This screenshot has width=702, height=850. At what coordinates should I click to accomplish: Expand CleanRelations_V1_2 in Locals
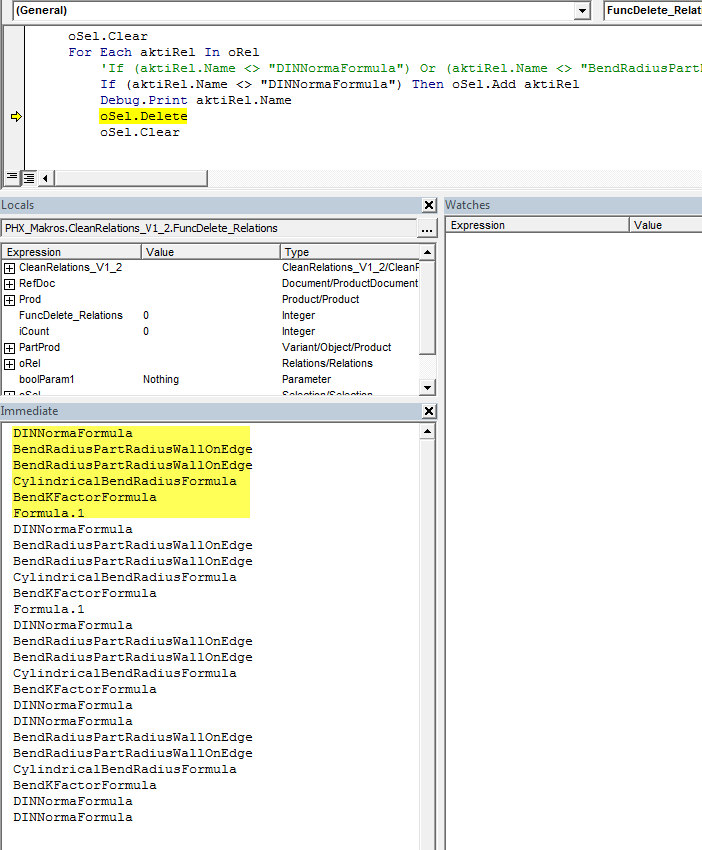(9, 268)
